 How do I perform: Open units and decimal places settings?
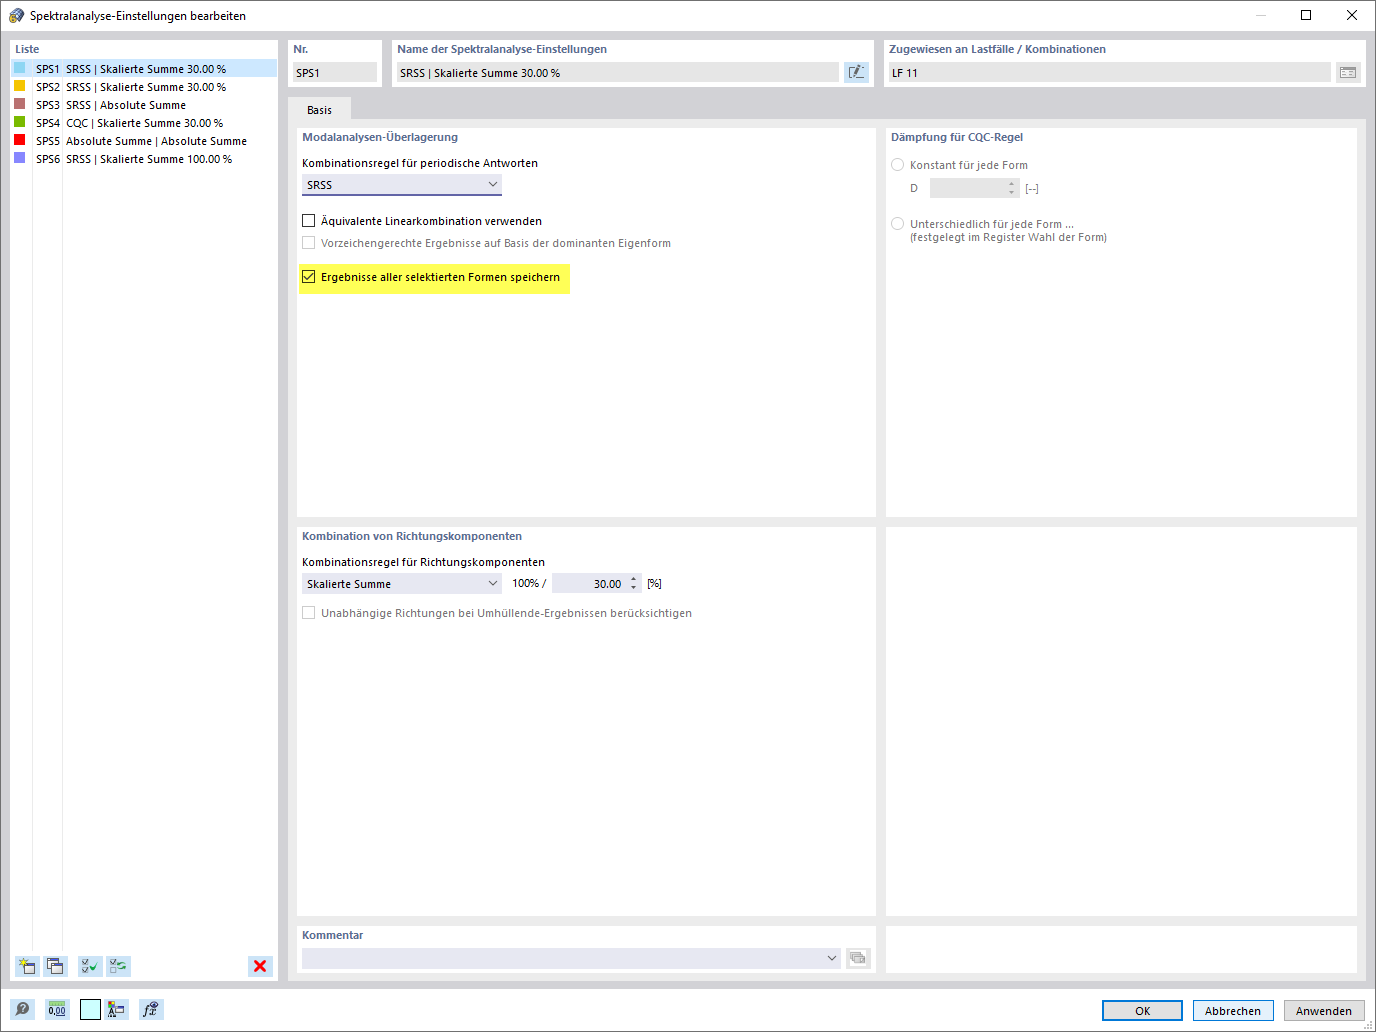pyautogui.click(x=57, y=1010)
